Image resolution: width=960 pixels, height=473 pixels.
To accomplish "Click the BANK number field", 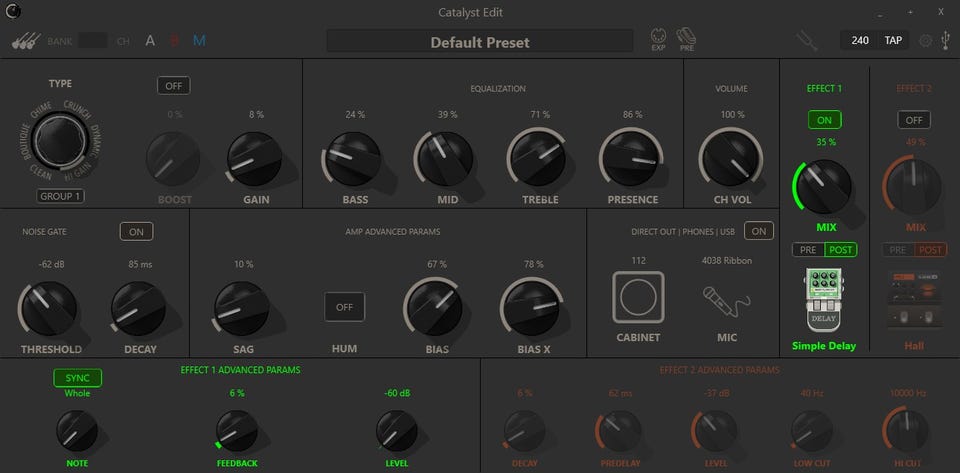I will [93, 41].
